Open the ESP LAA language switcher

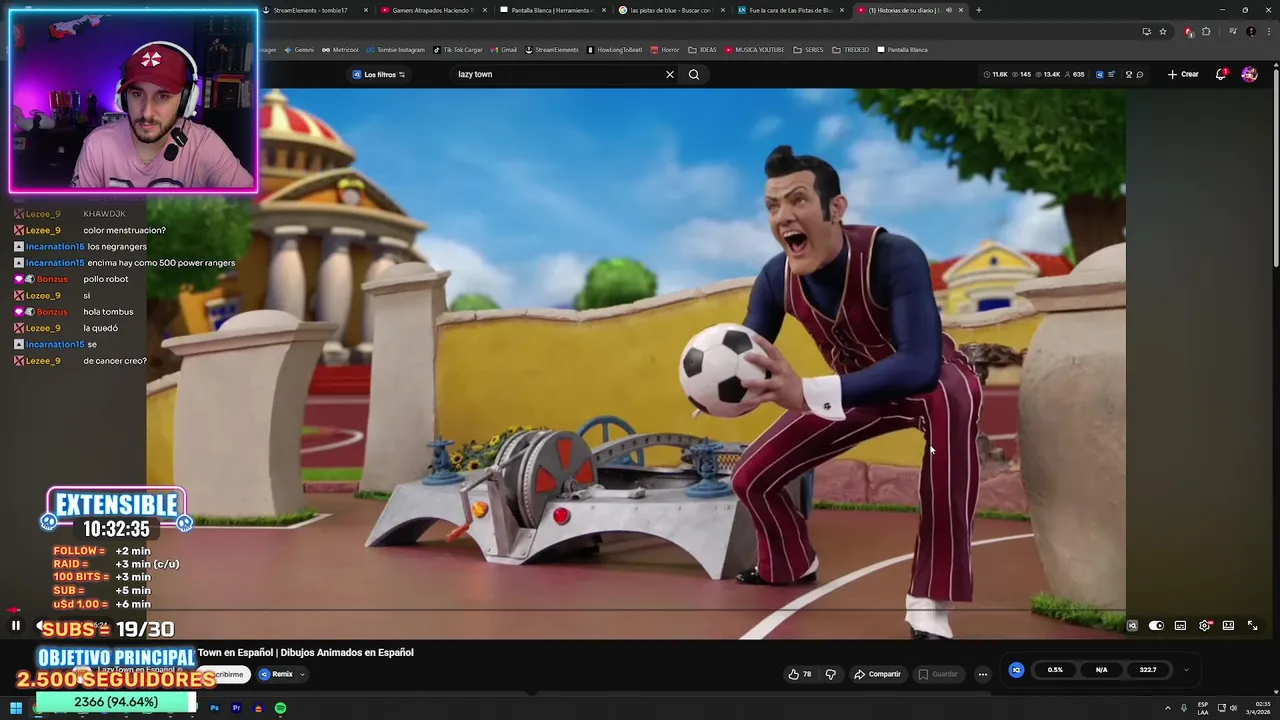click(1203, 708)
